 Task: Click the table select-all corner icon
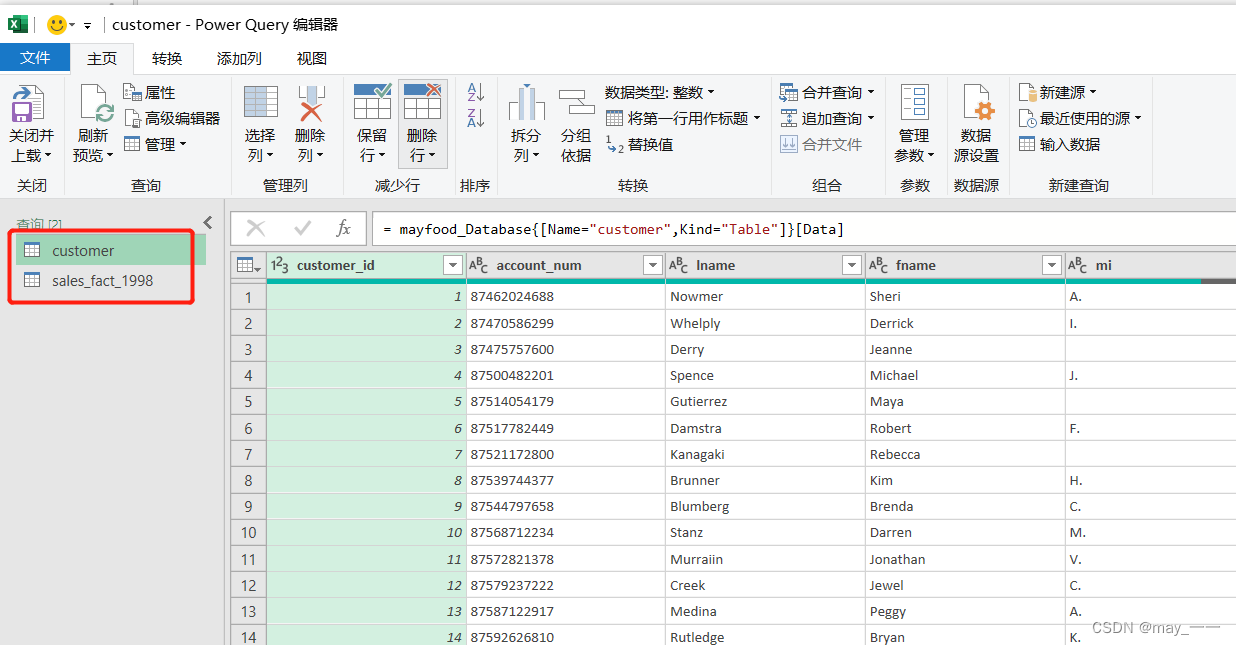point(247,265)
